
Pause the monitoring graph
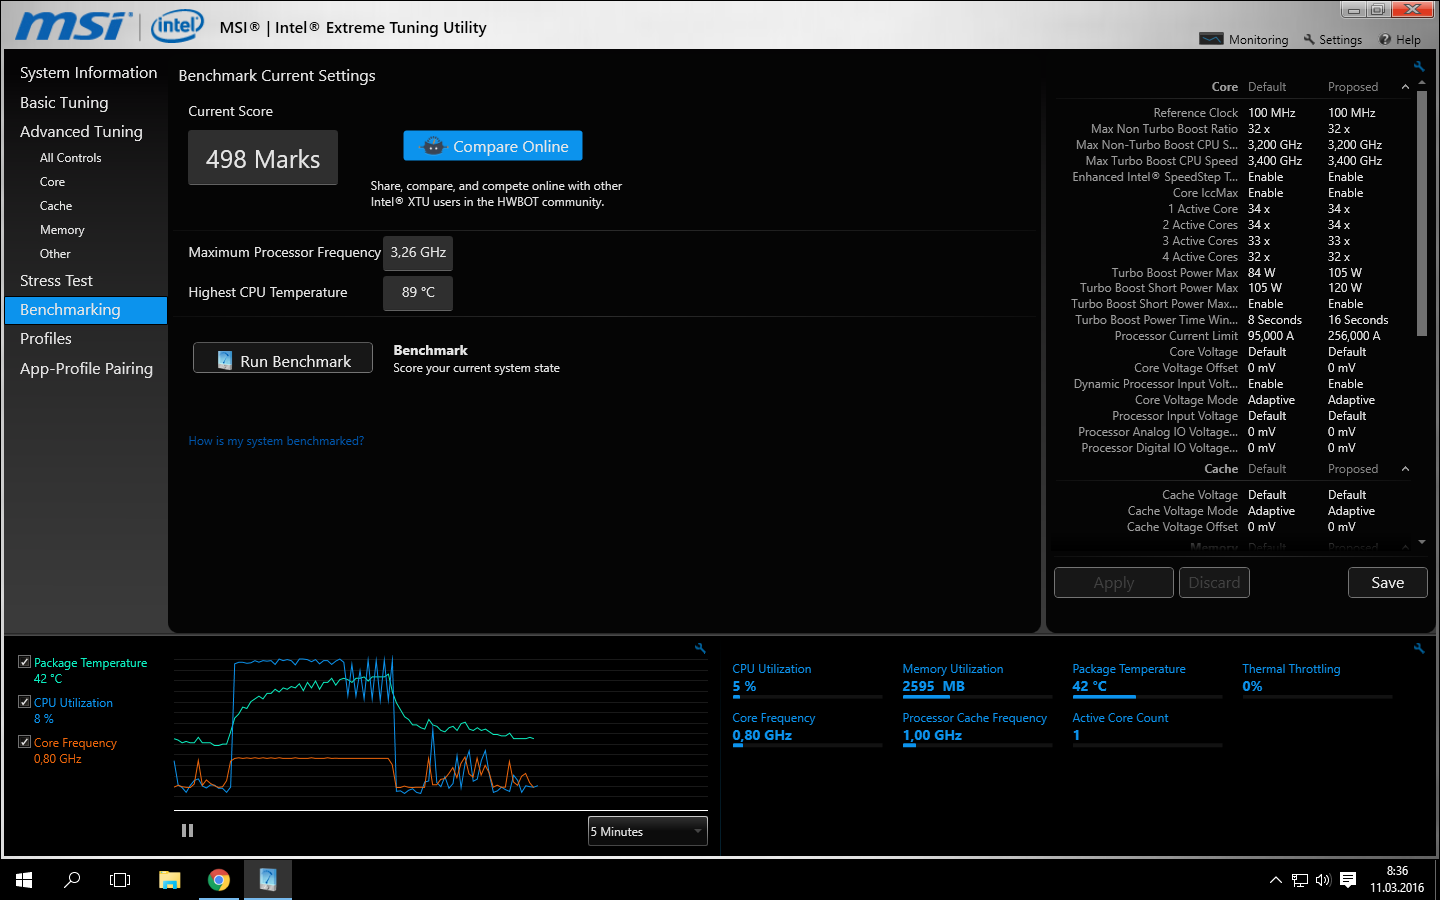tap(187, 831)
